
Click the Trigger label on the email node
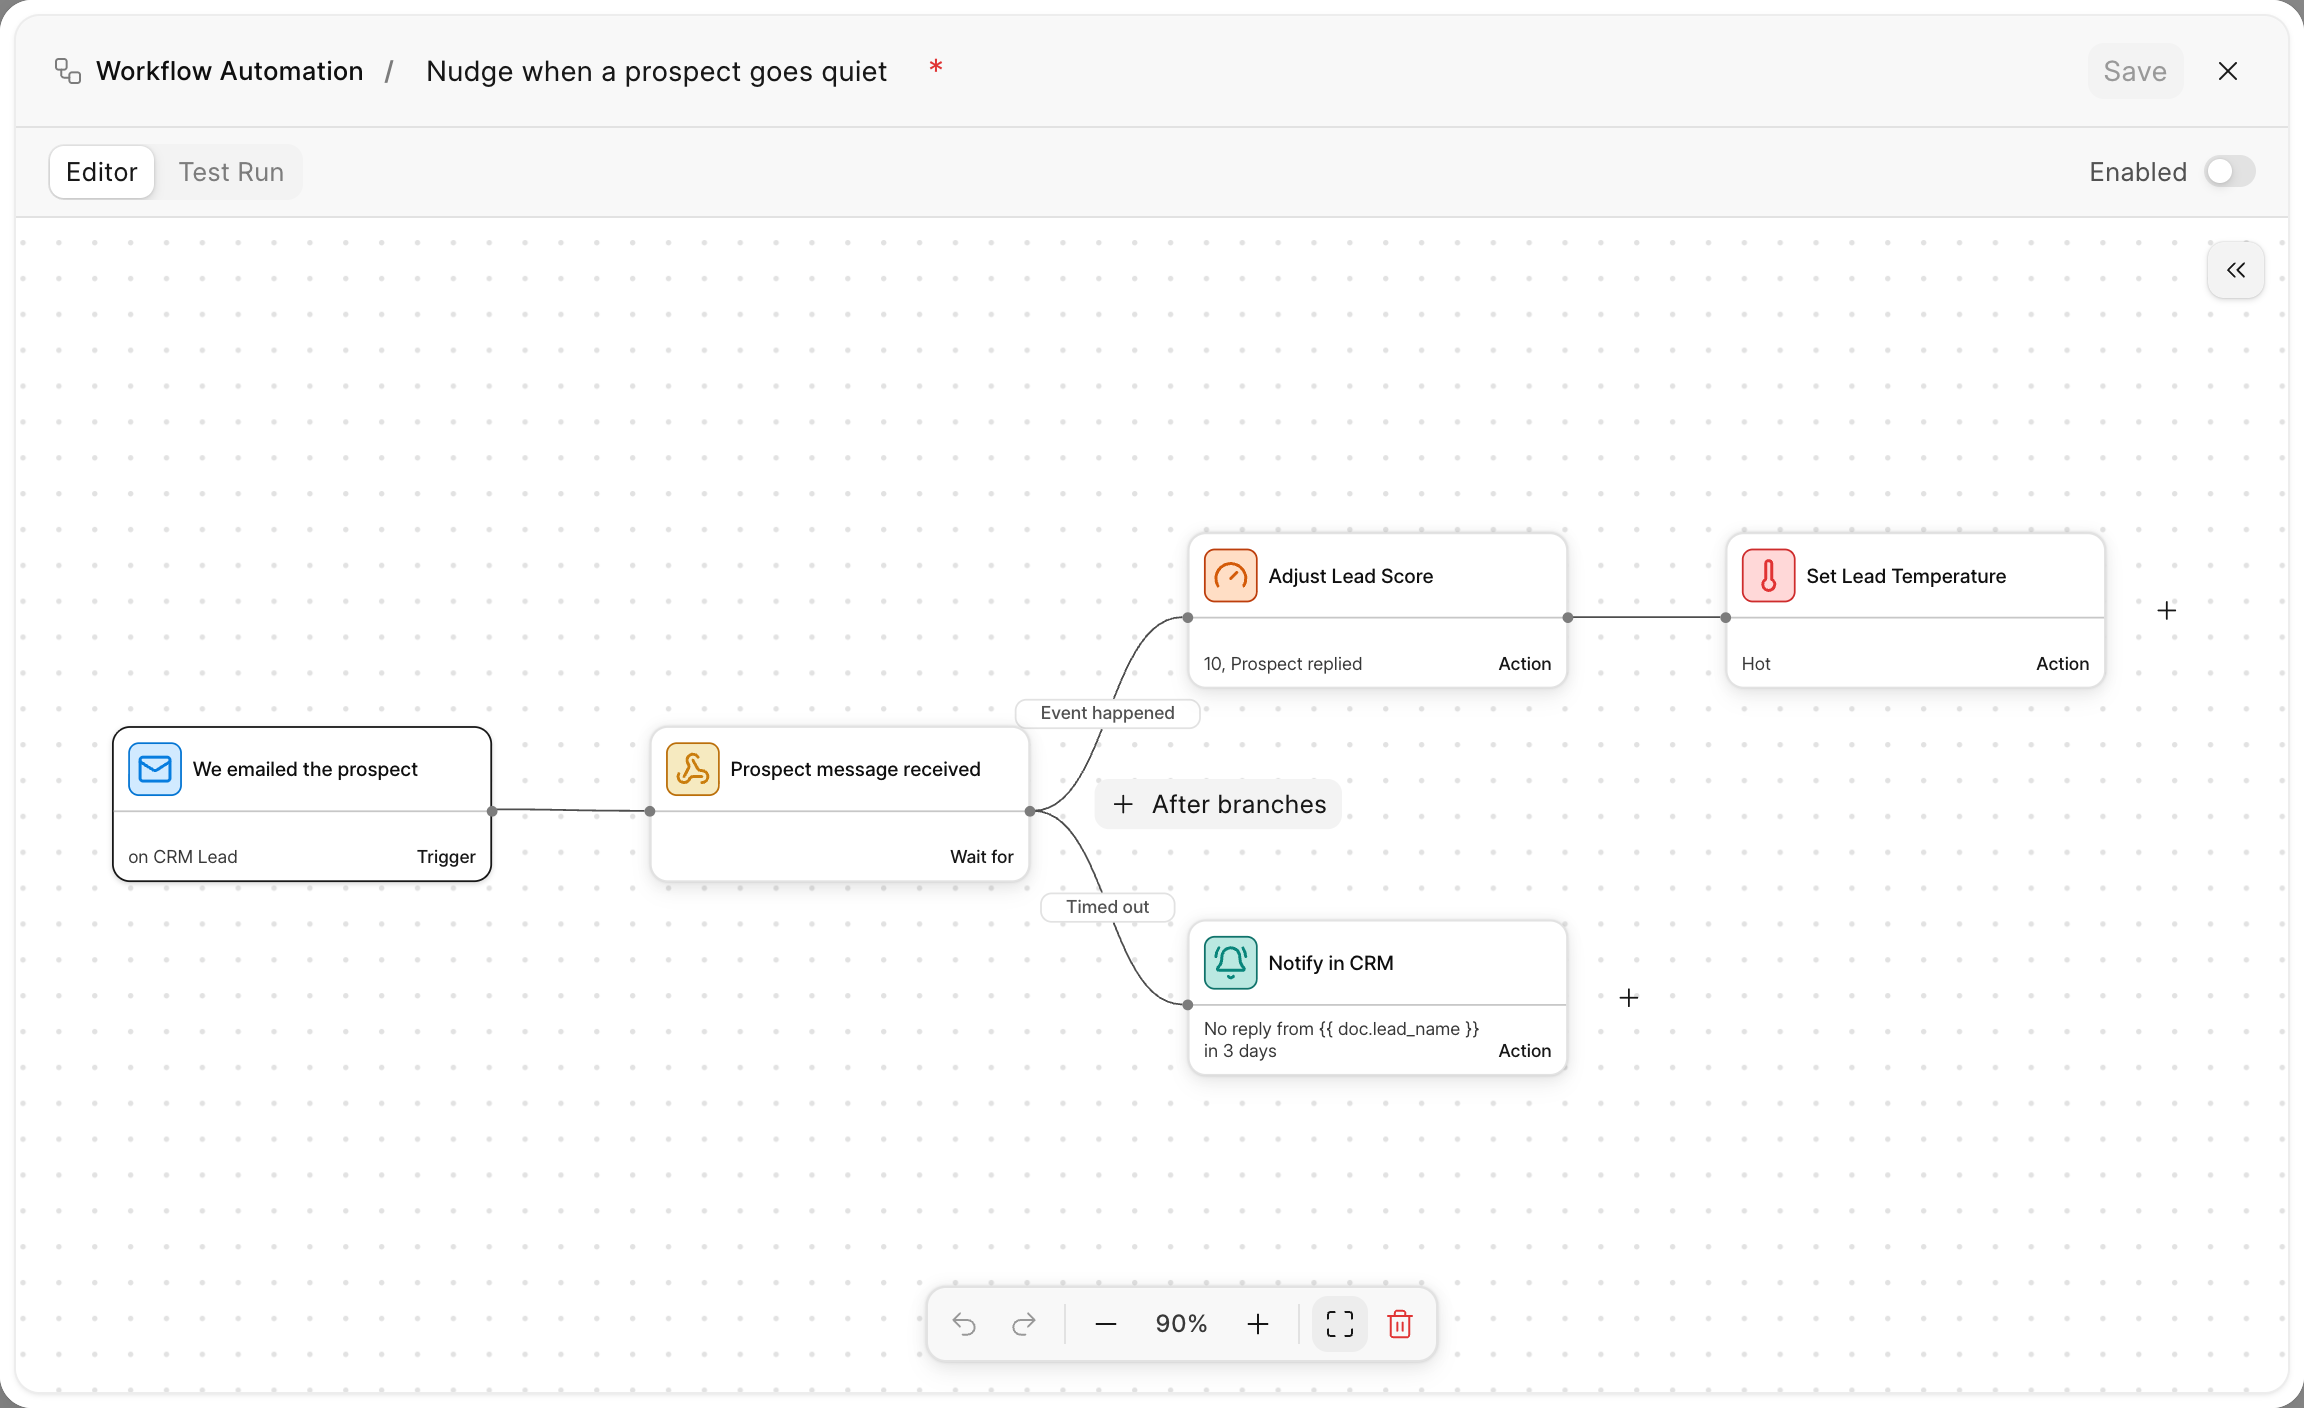pos(446,857)
